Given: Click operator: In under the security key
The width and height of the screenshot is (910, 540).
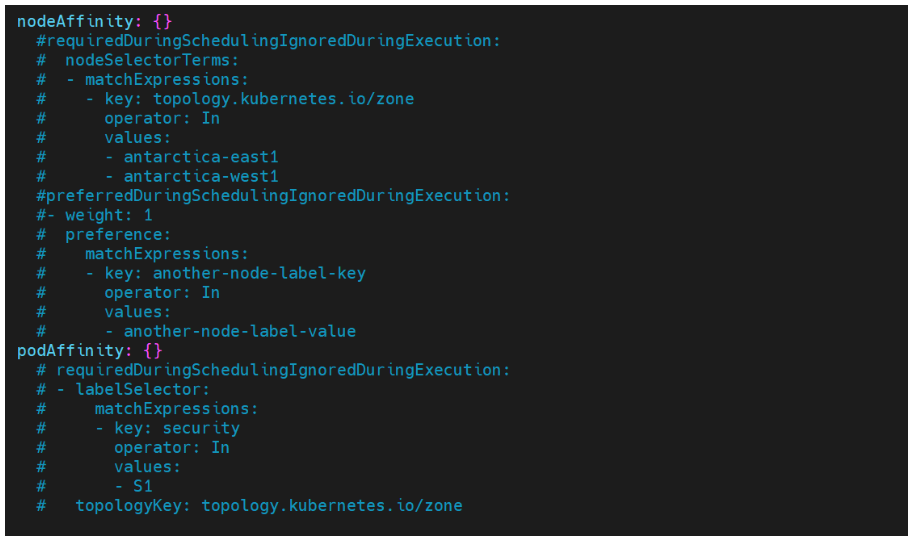Looking at the screenshot, I should [172, 448].
